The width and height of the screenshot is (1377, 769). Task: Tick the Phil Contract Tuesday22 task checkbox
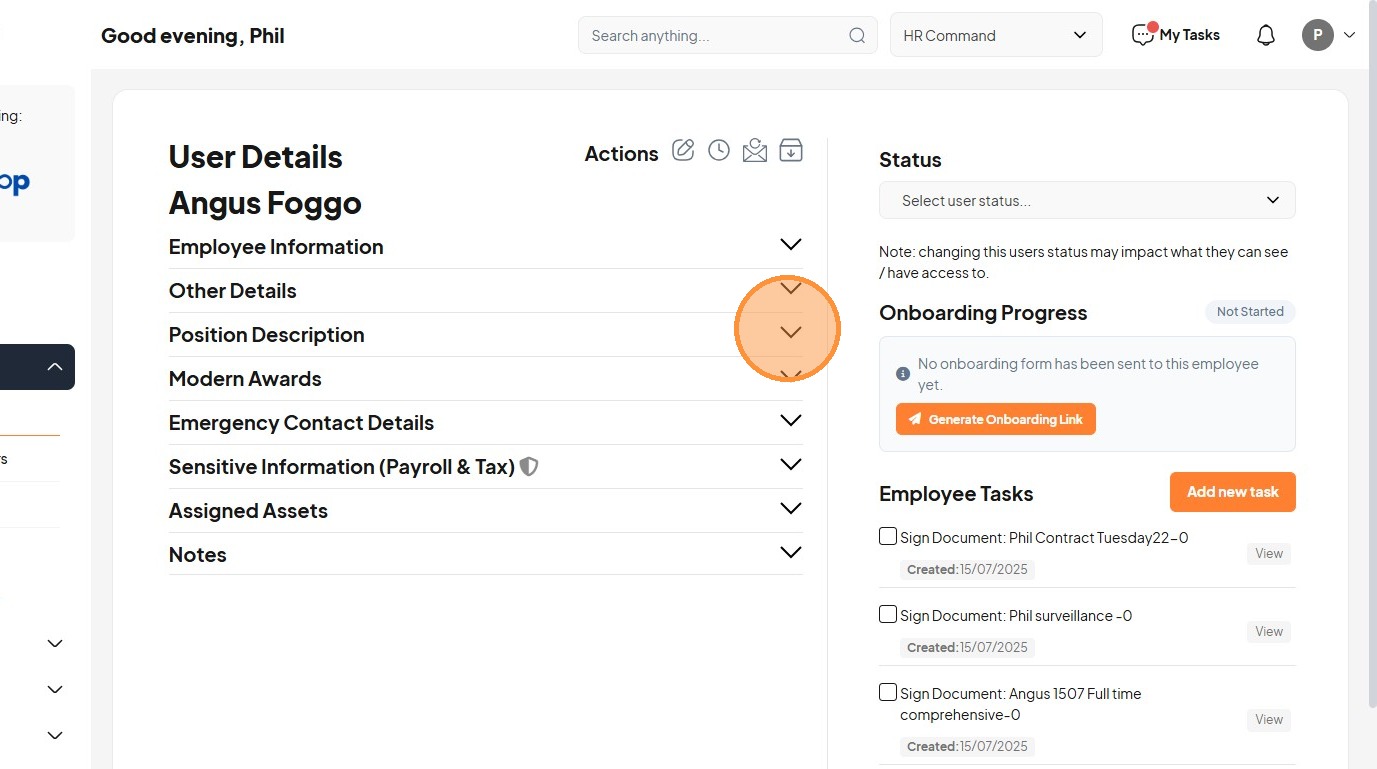coord(888,537)
